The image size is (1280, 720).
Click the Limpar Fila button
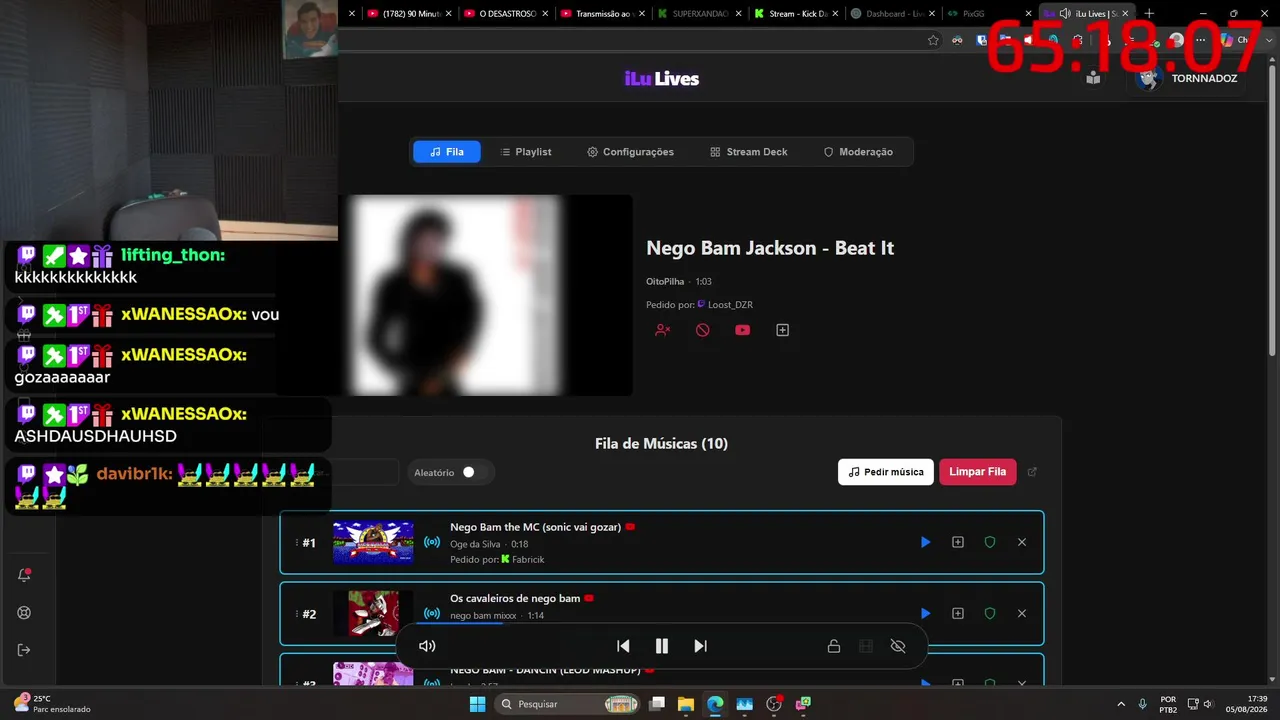coord(978,472)
